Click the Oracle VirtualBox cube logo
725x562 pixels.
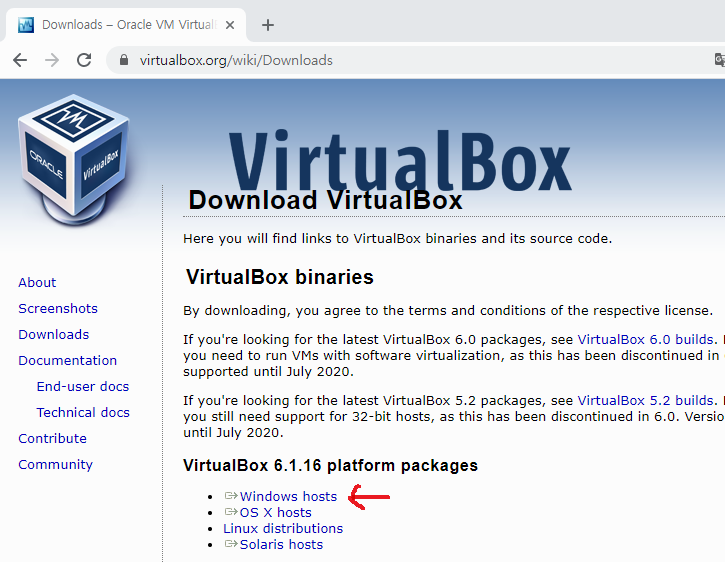[74, 160]
